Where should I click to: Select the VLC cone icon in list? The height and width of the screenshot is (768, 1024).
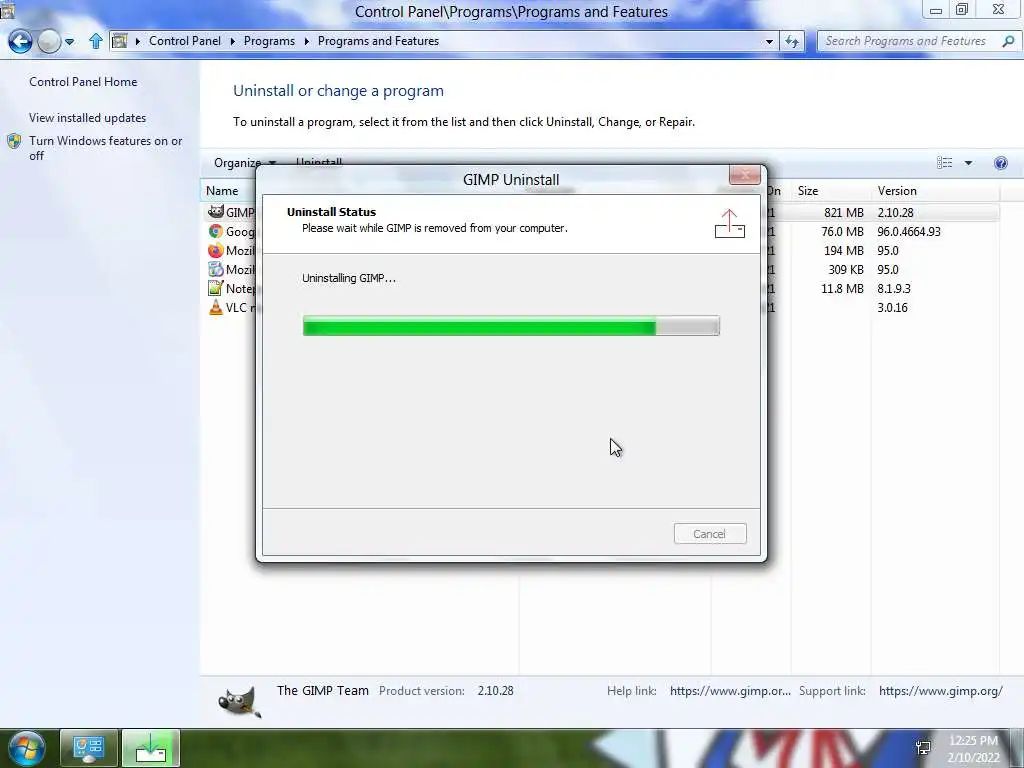tap(216, 307)
